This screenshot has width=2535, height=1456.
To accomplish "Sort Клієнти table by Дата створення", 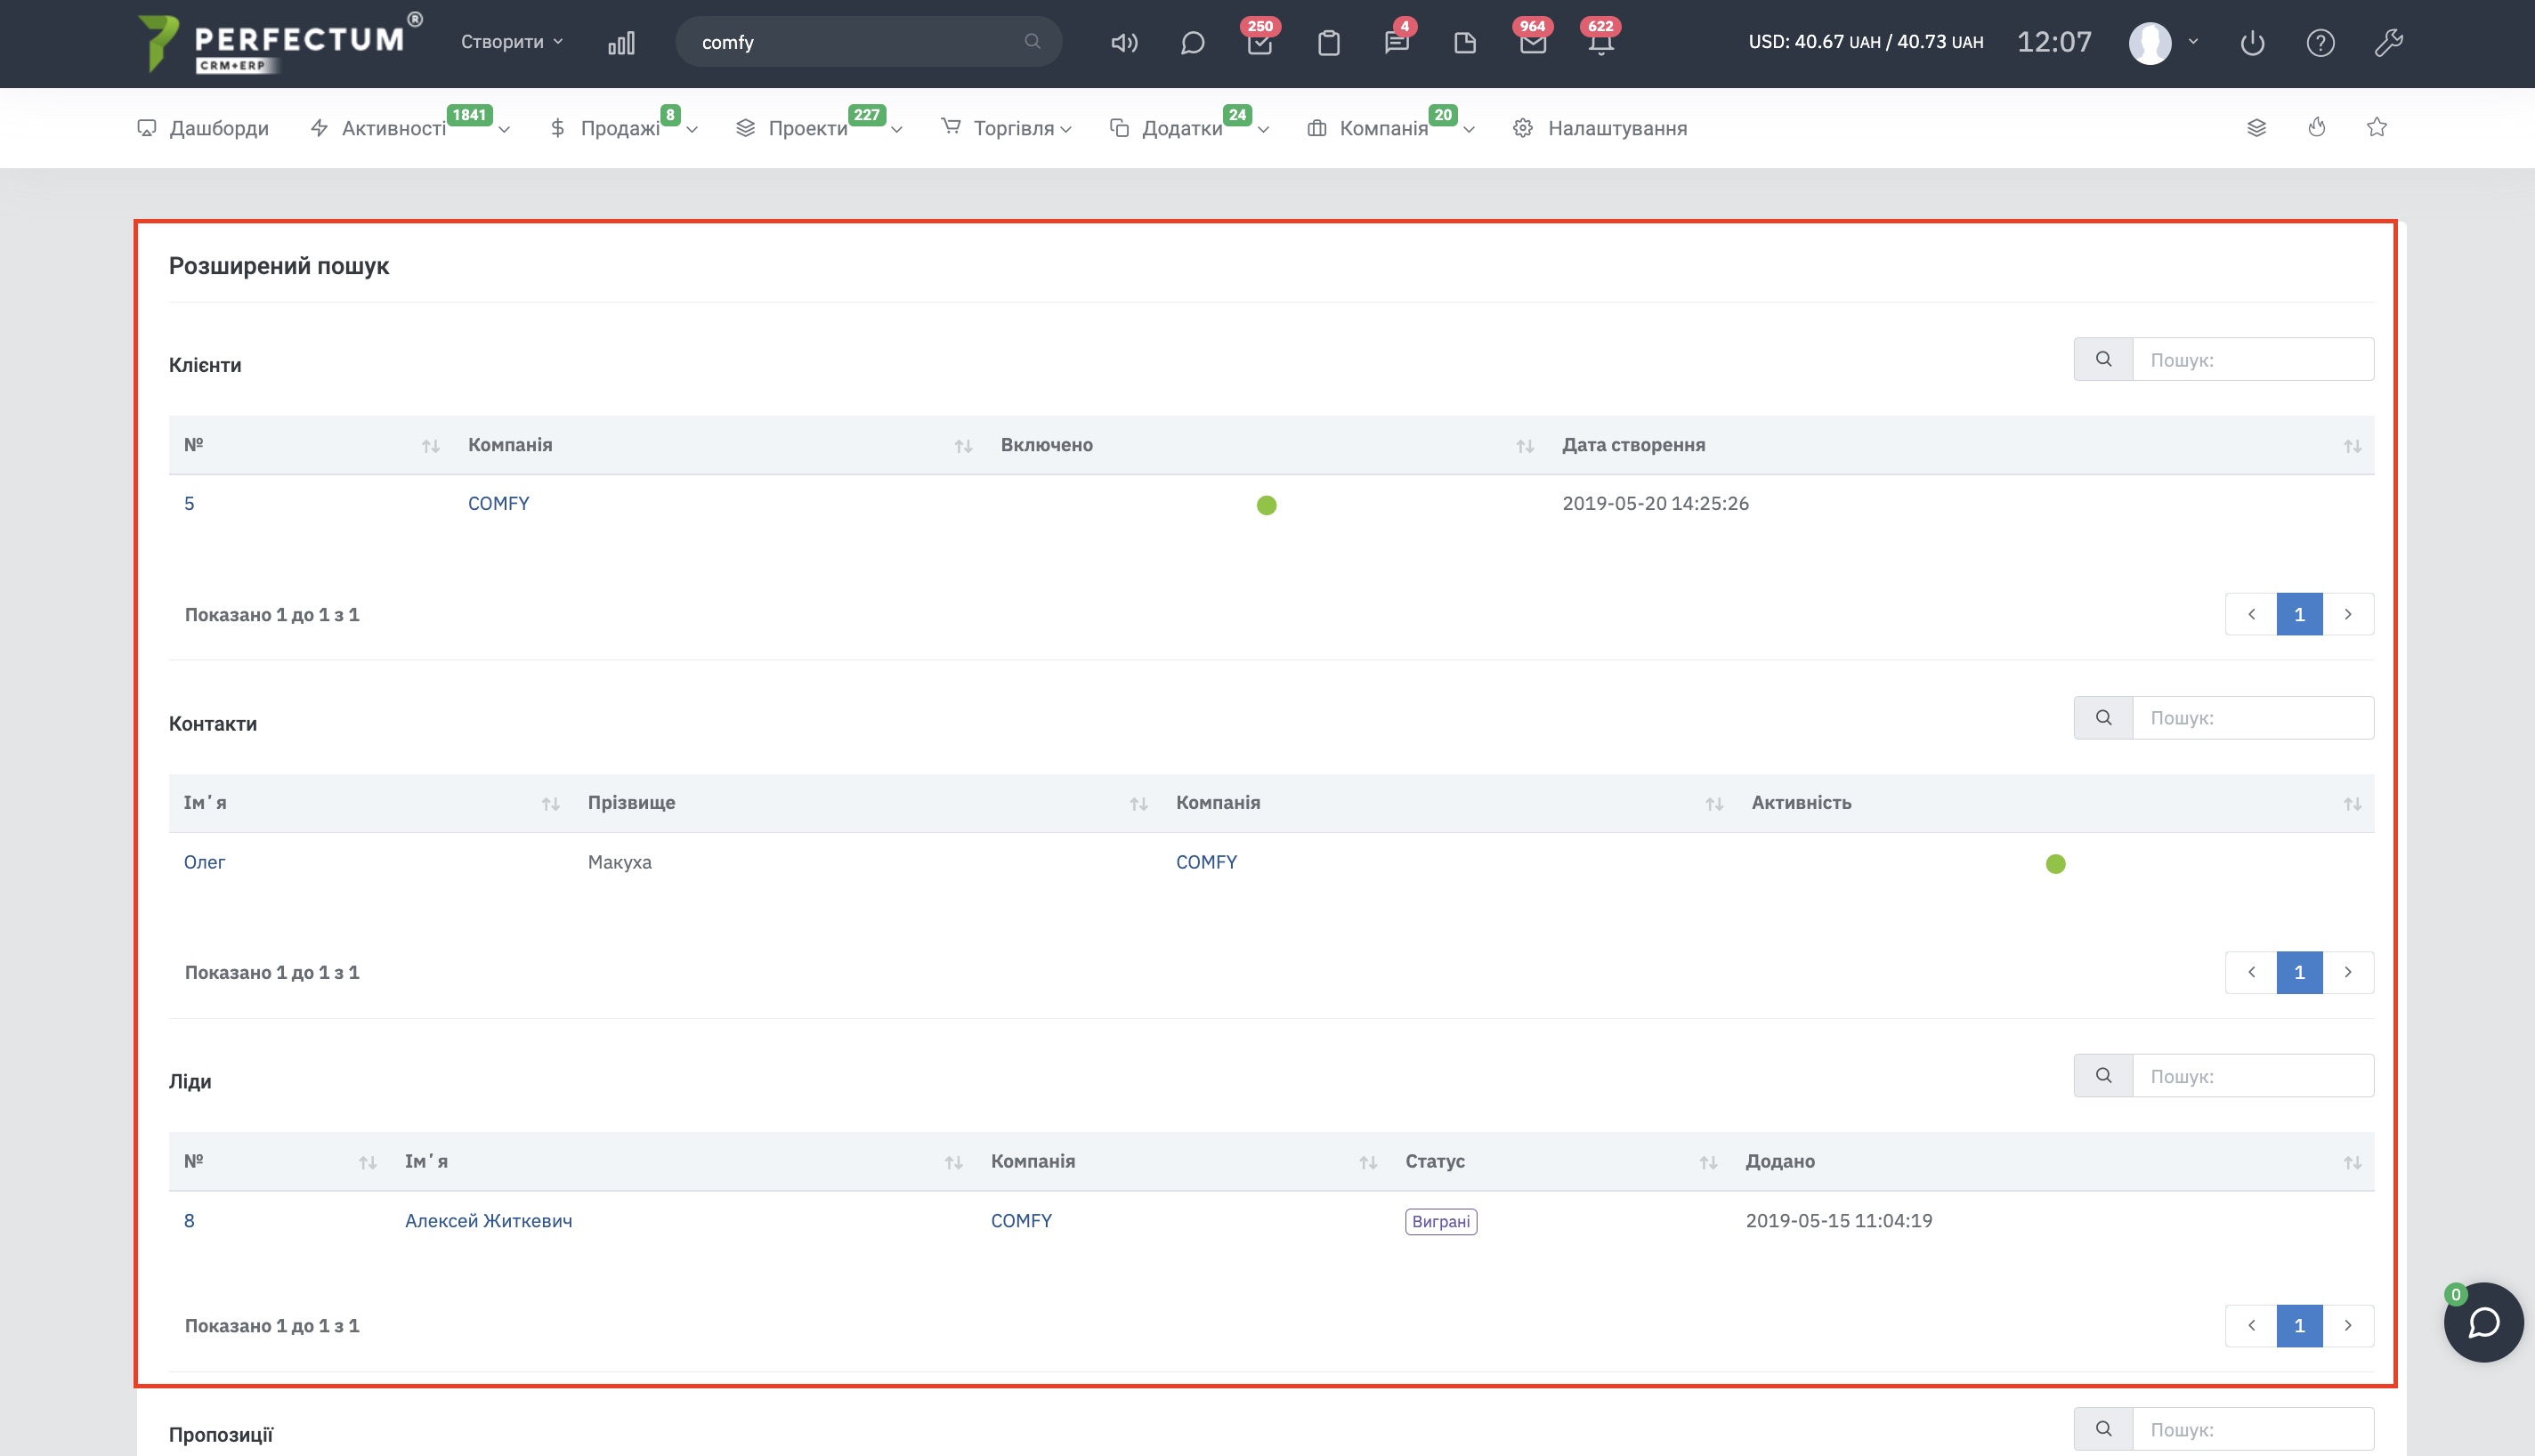I will click(1633, 445).
